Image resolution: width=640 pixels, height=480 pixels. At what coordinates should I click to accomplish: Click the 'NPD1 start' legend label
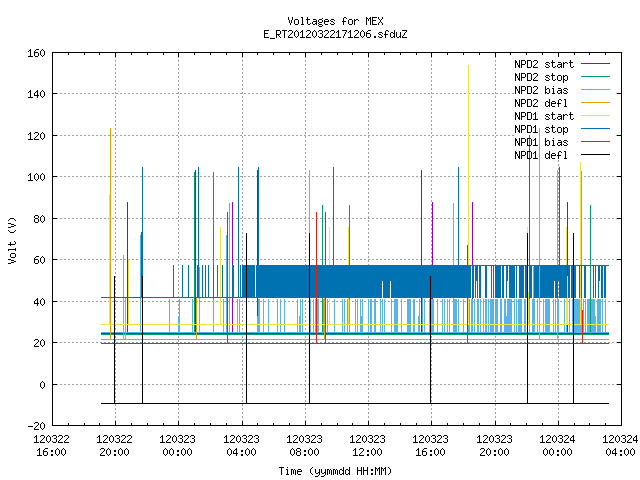pos(544,116)
